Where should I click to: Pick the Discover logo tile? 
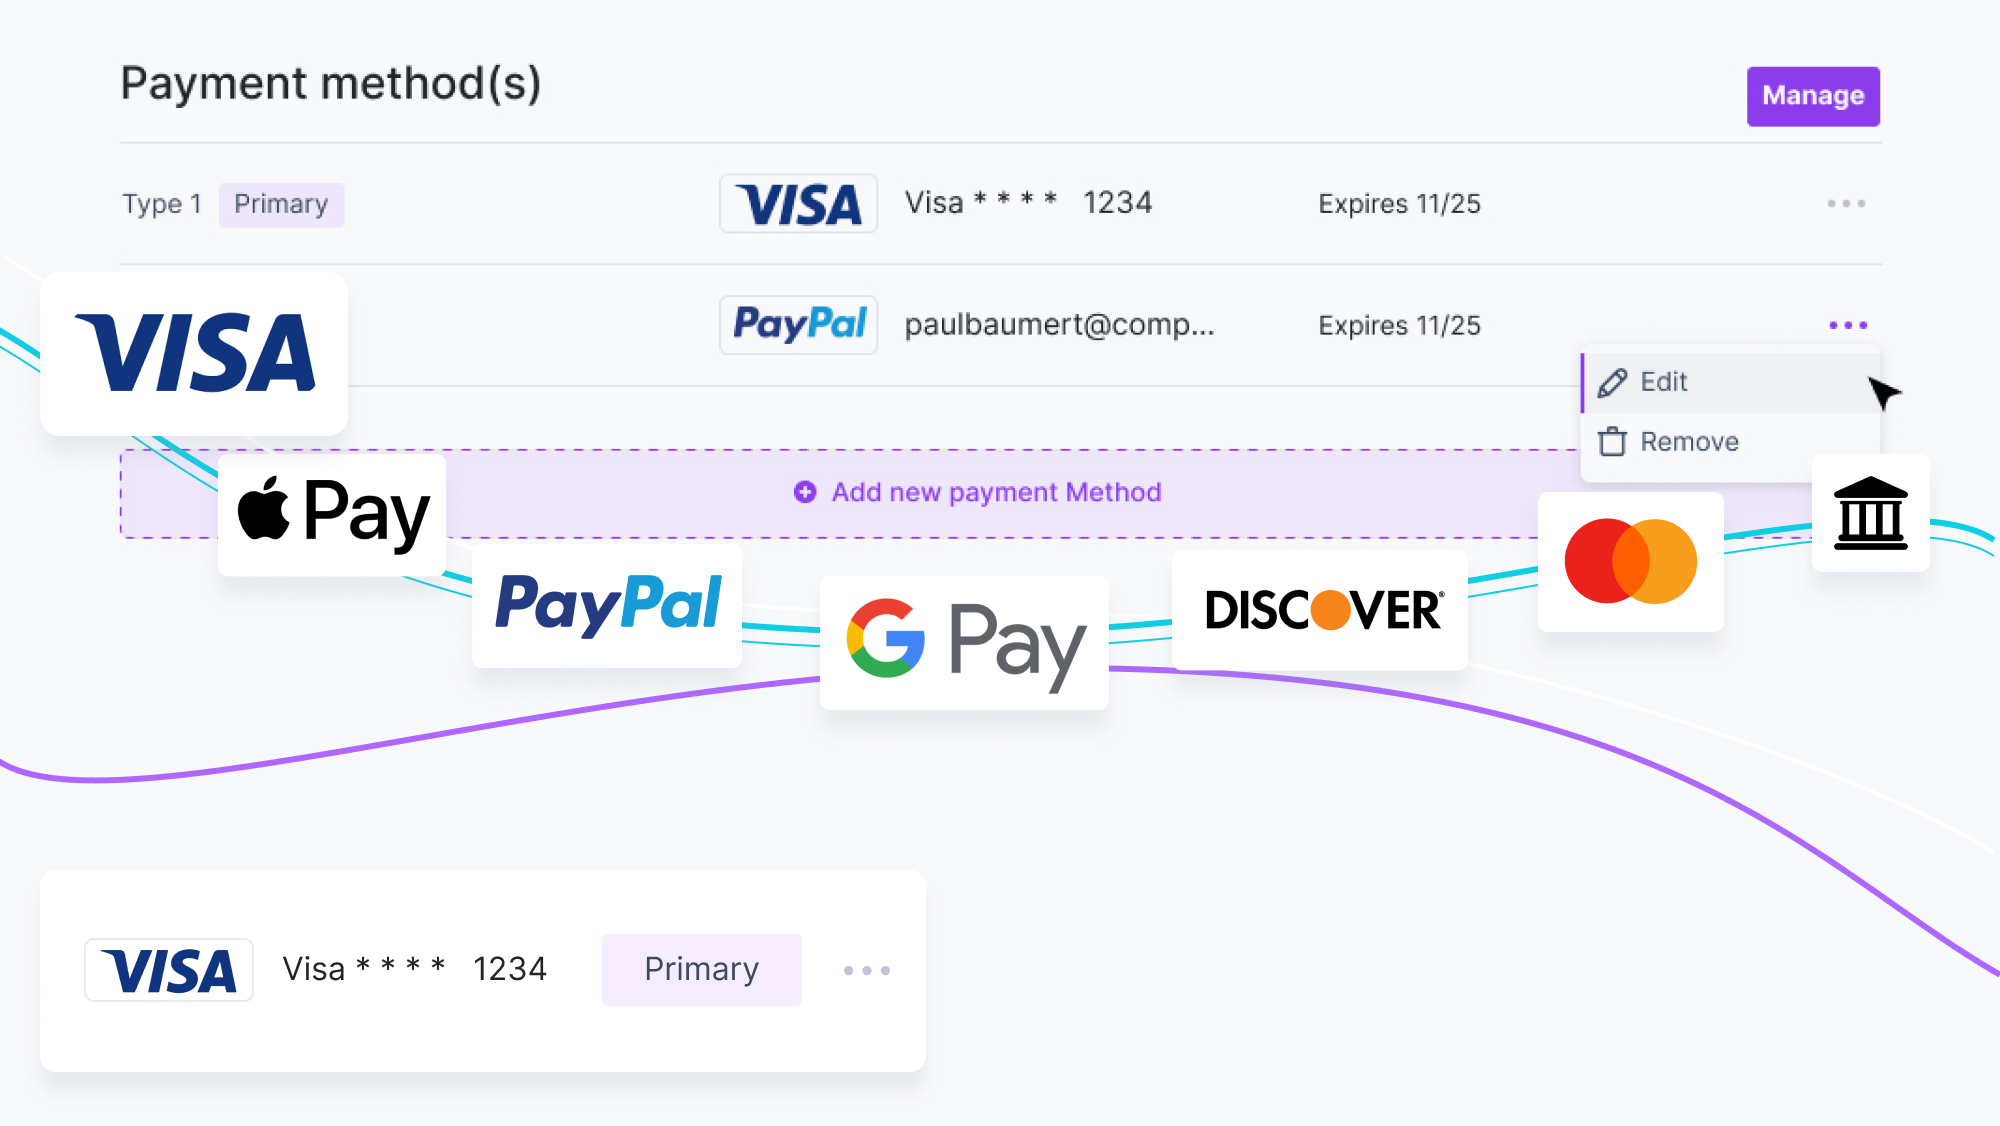pos(1320,610)
